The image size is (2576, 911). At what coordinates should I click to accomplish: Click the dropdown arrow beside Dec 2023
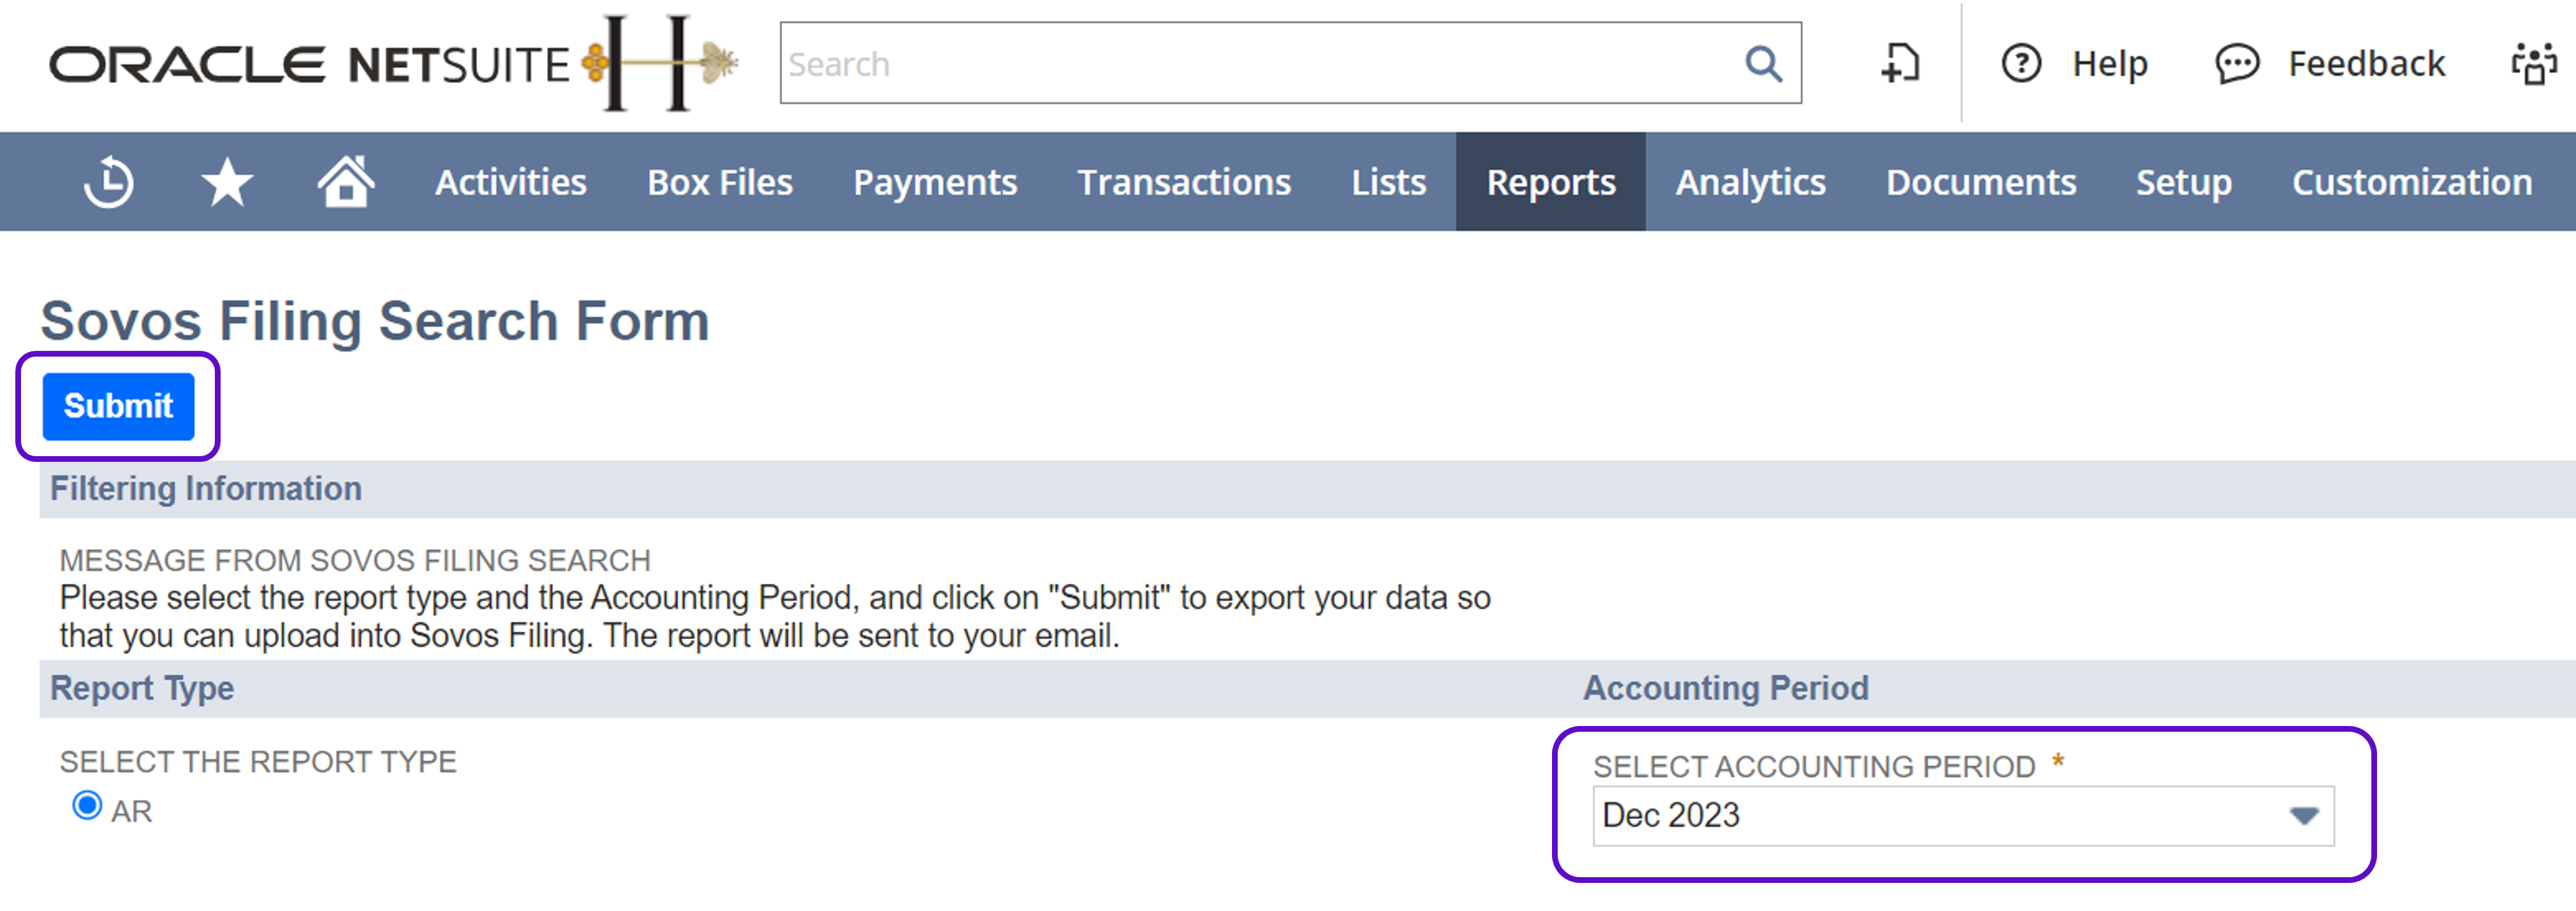click(2304, 816)
